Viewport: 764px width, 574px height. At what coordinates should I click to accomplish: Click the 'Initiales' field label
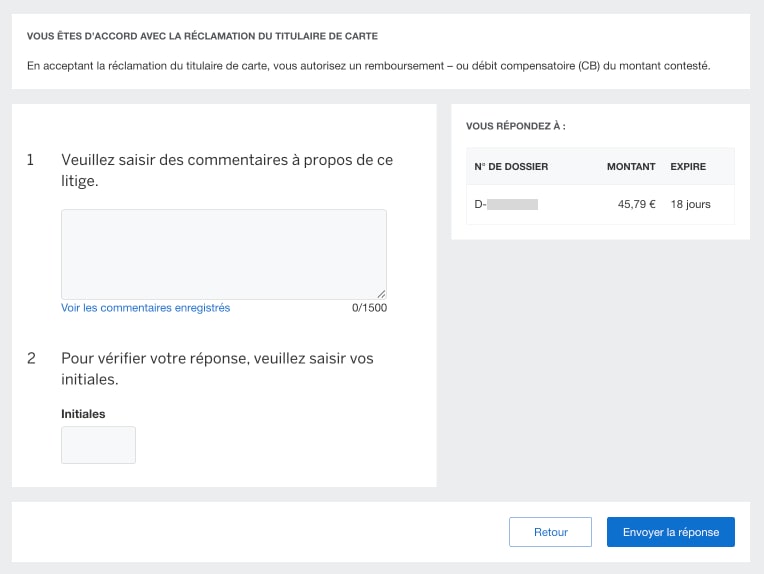point(83,413)
